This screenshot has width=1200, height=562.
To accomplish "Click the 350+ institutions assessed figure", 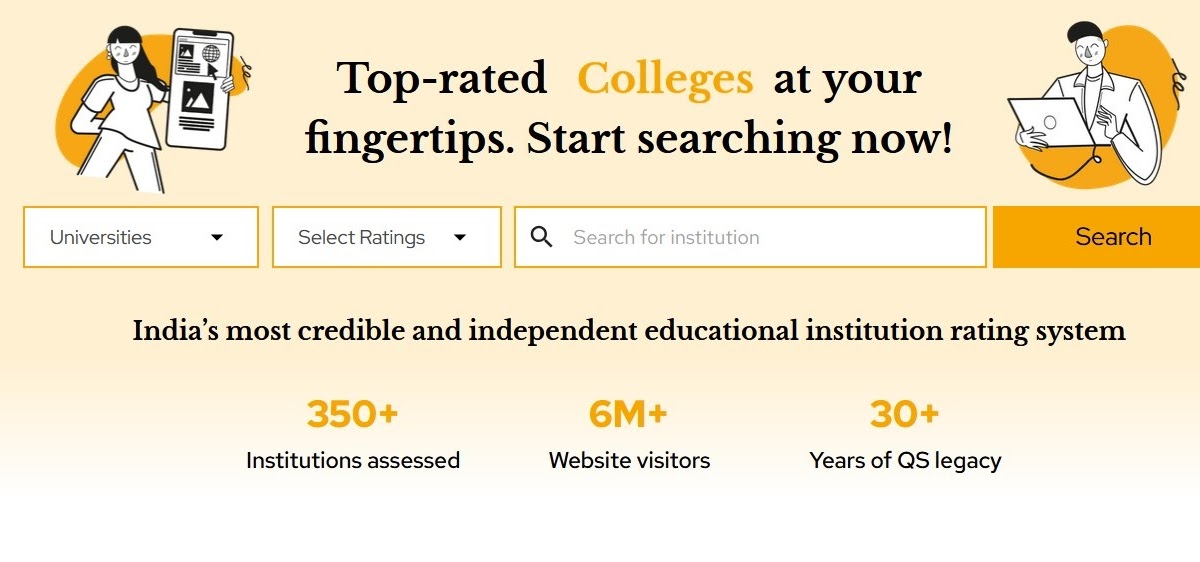I will [x=352, y=414].
